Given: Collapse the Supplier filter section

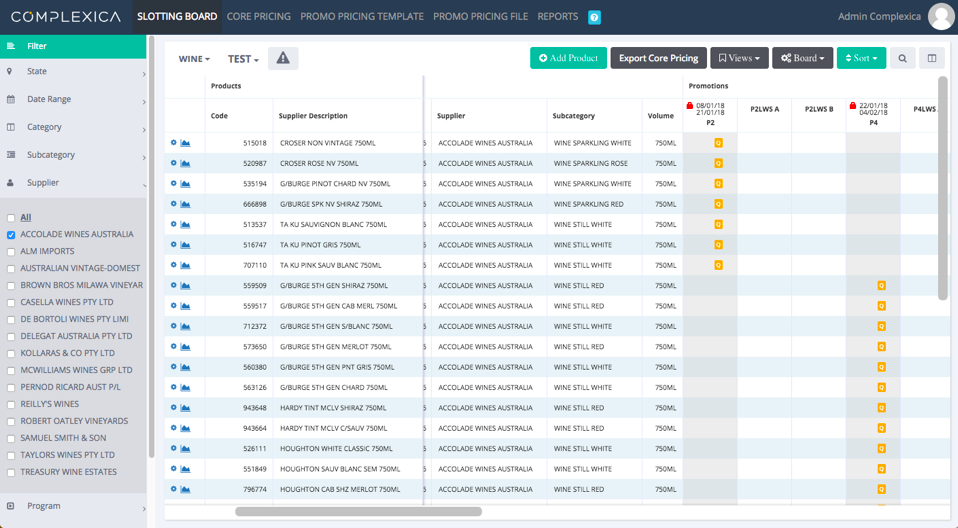Looking at the screenshot, I should (x=73, y=183).
